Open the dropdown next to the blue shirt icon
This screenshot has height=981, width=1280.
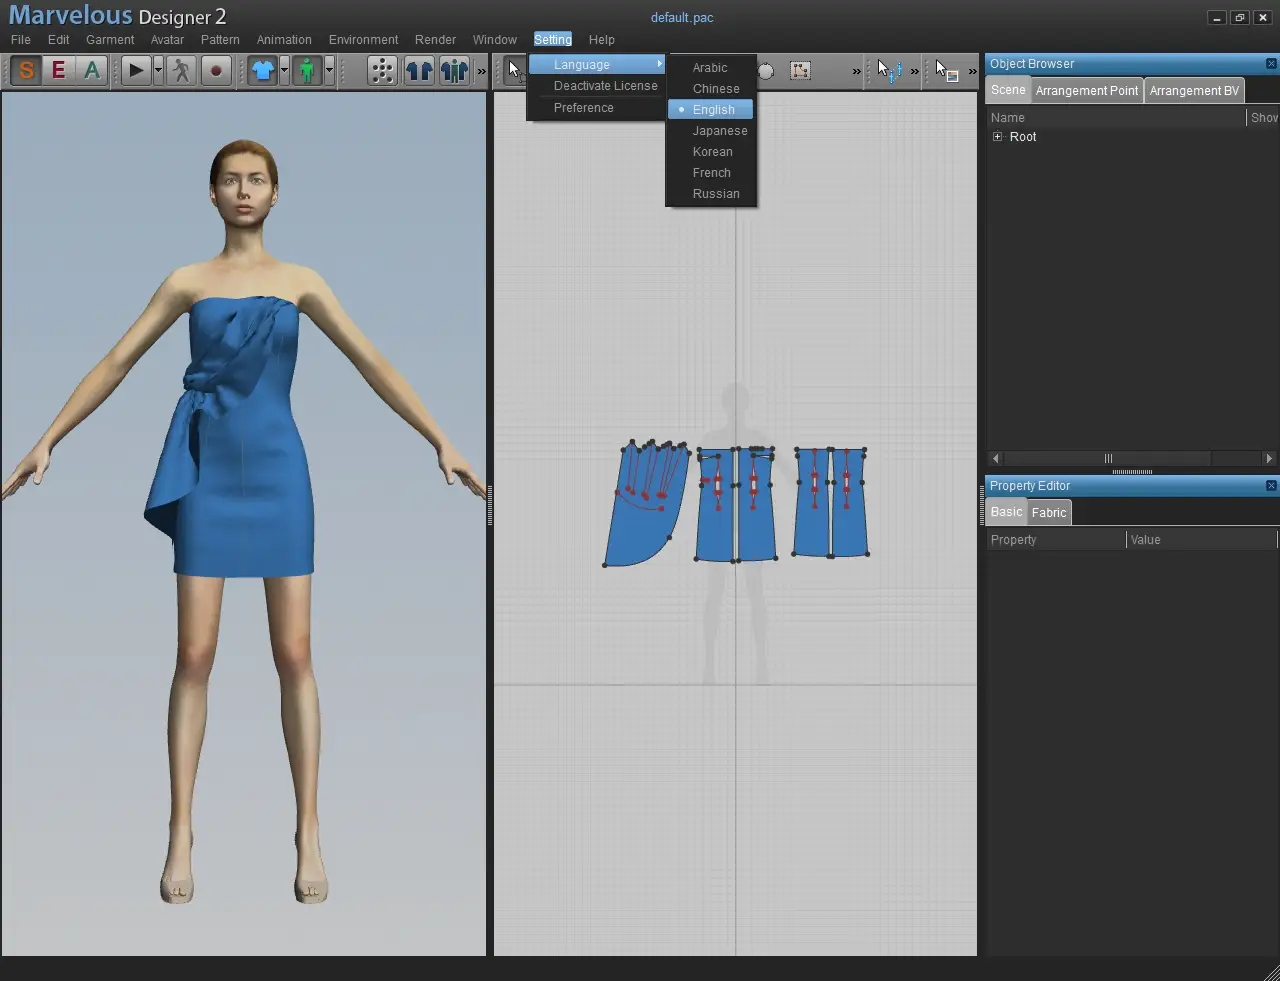pos(284,70)
